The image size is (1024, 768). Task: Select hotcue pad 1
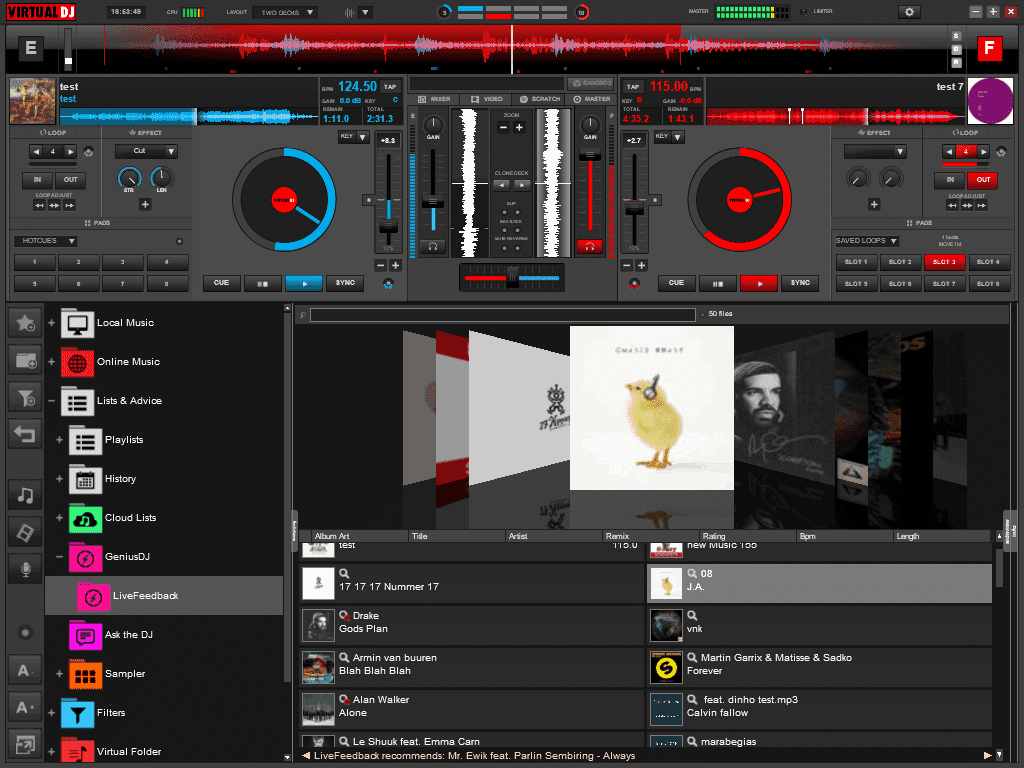[35, 262]
